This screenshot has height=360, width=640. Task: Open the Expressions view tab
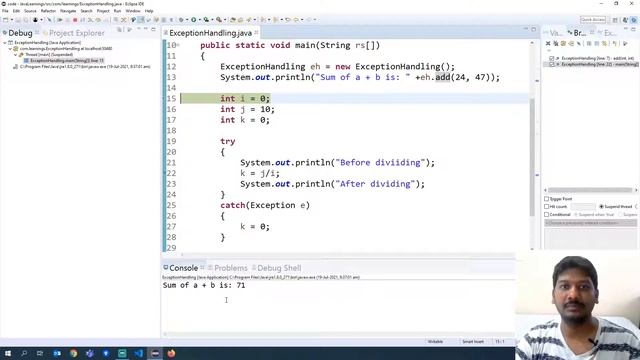[608, 33]
